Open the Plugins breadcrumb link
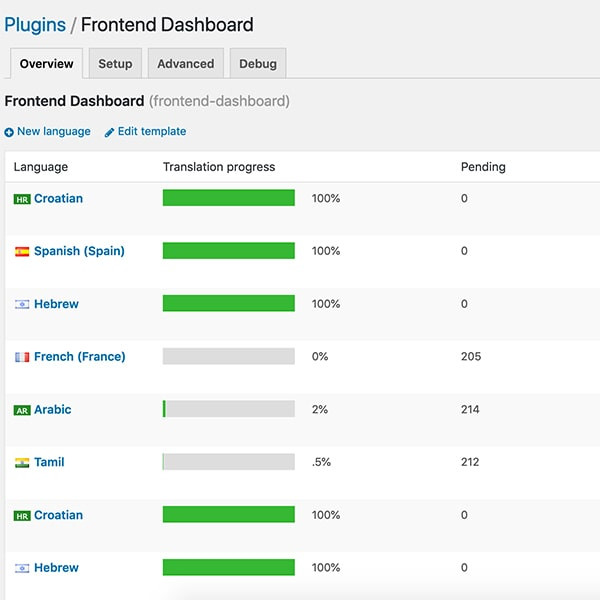The width and height of the screenshot is (600, 600). tap(35, 25)
